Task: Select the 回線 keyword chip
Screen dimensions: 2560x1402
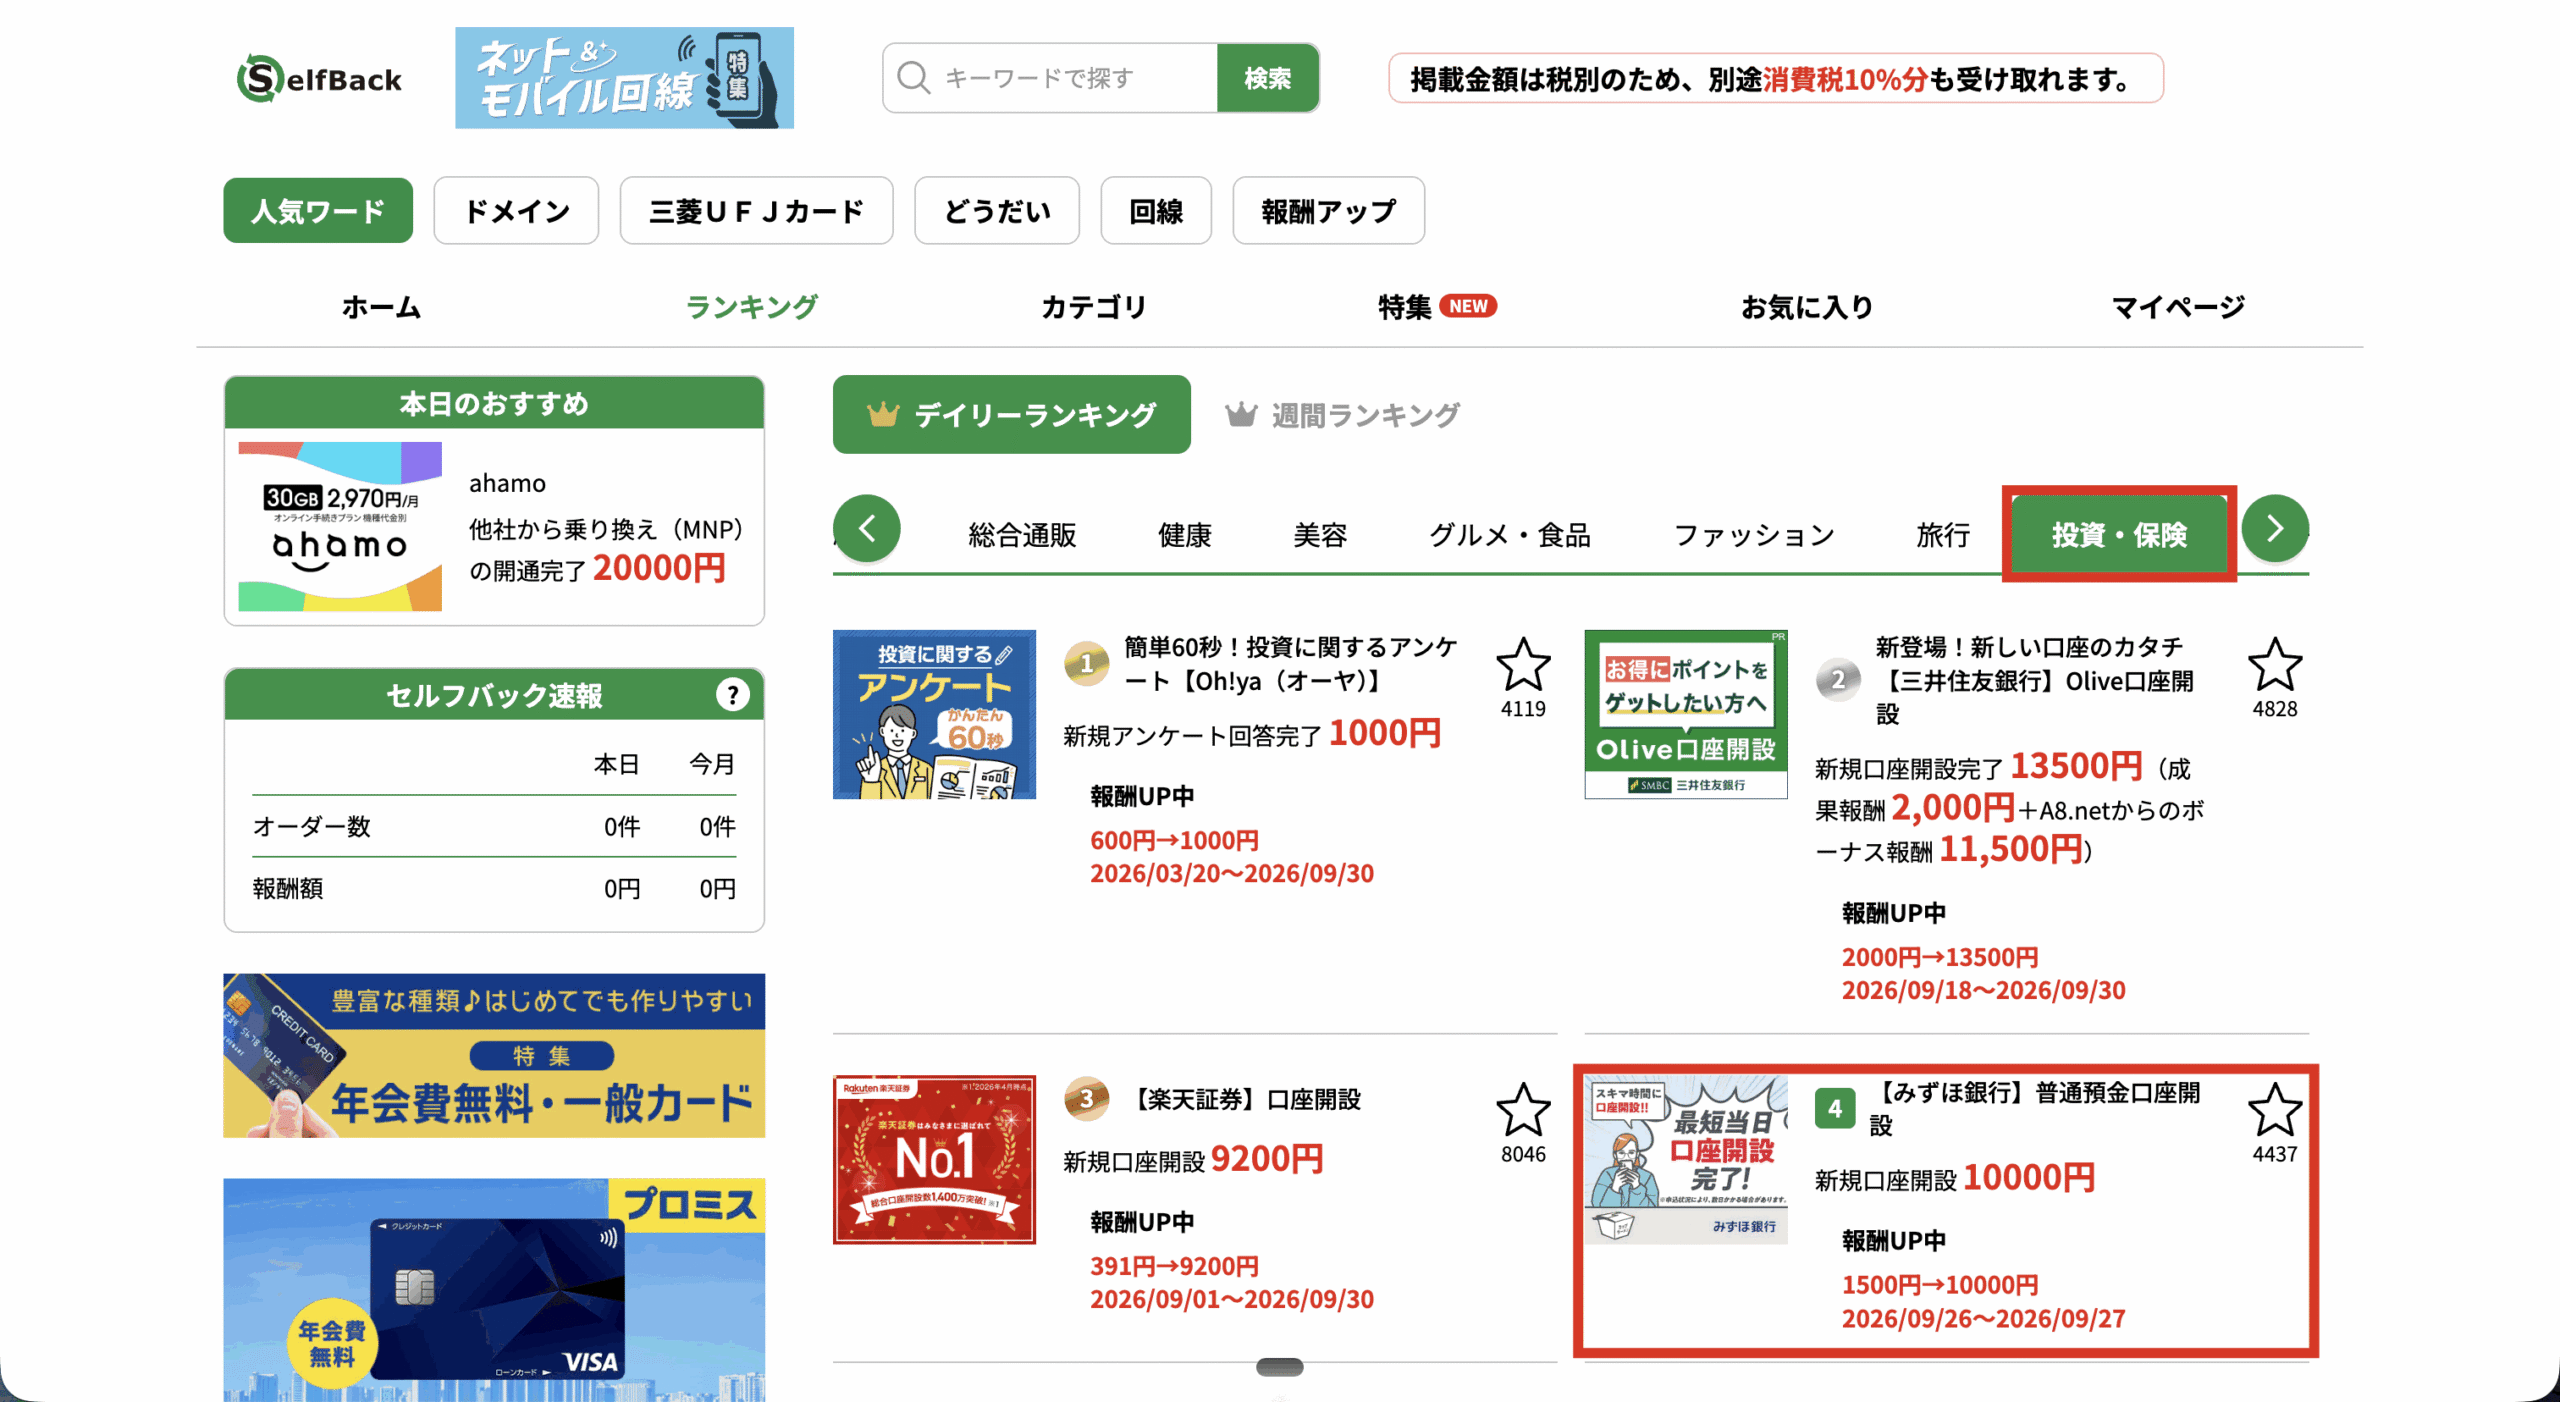Action: [1156, 211]
